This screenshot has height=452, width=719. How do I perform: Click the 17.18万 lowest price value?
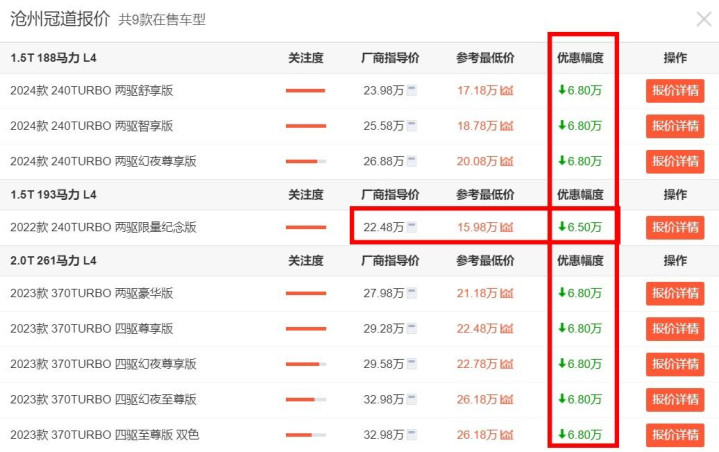(477, 90)
